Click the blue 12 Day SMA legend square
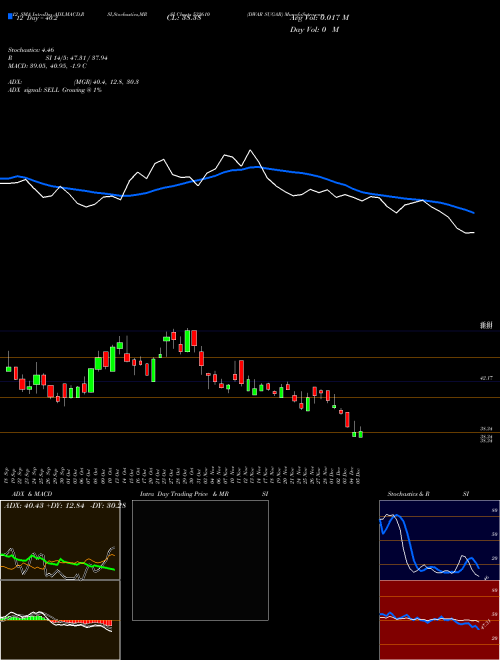The width and height of the screenshot is (500, 660). coord(10,17)
